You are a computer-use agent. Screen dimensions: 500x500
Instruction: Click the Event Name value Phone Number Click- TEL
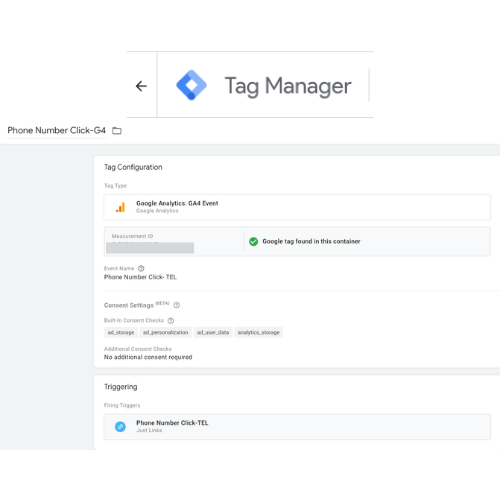pos(140,277)
